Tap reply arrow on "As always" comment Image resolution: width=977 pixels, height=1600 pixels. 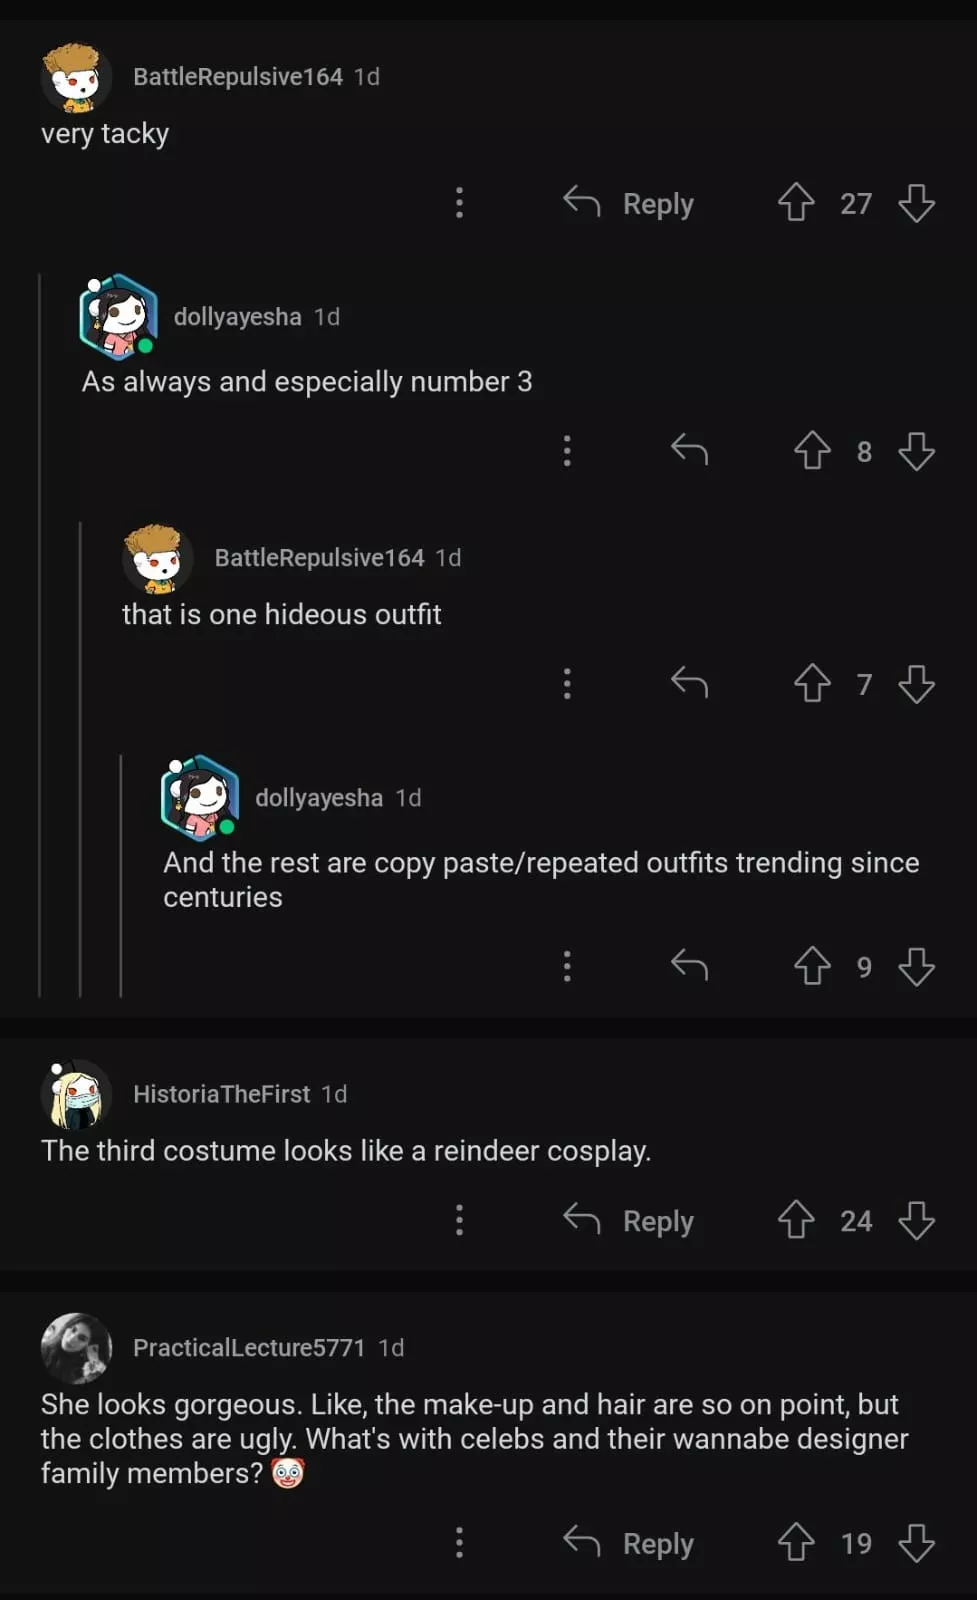point(689,451)
